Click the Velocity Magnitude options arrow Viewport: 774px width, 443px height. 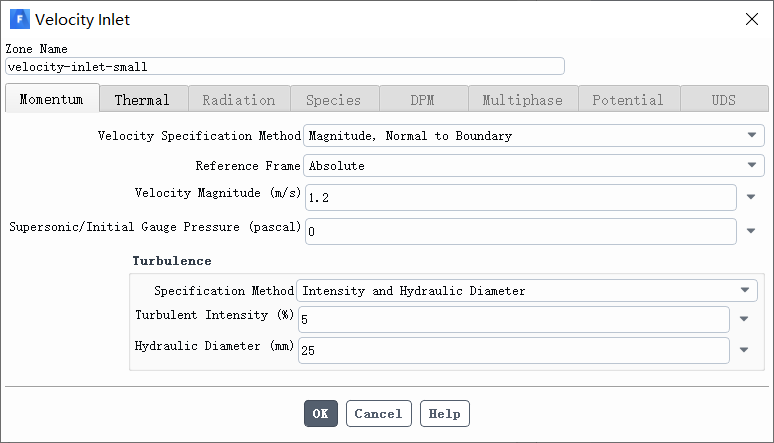[x=751, y=198]
